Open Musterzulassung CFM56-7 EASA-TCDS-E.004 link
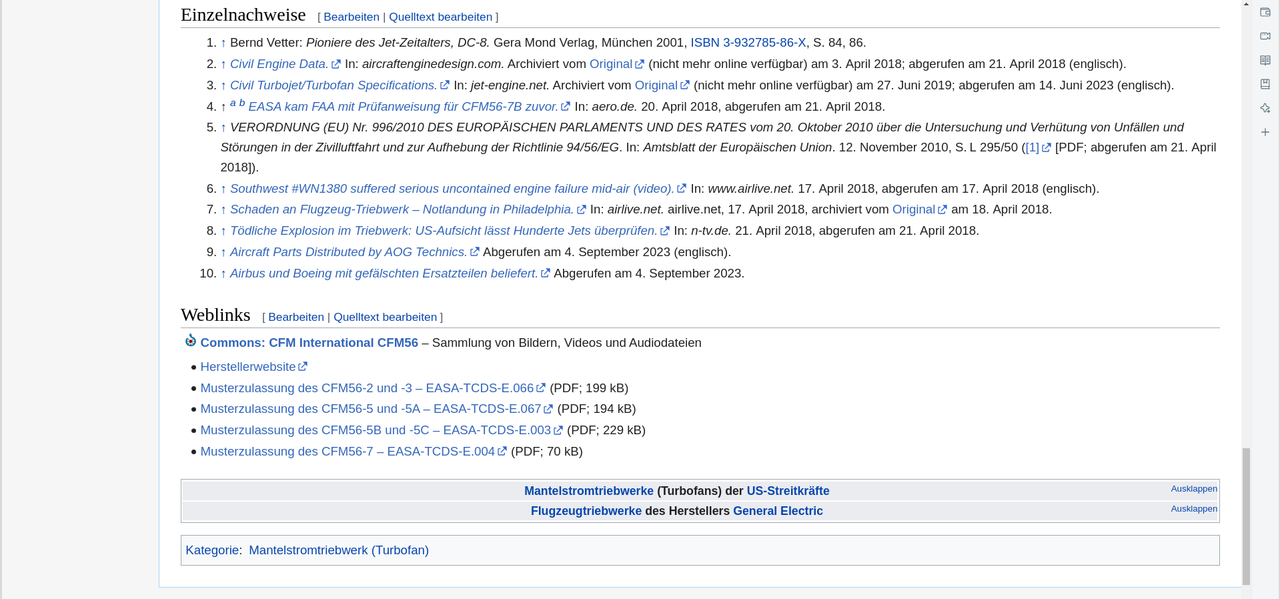 click(x=347, y=451)
